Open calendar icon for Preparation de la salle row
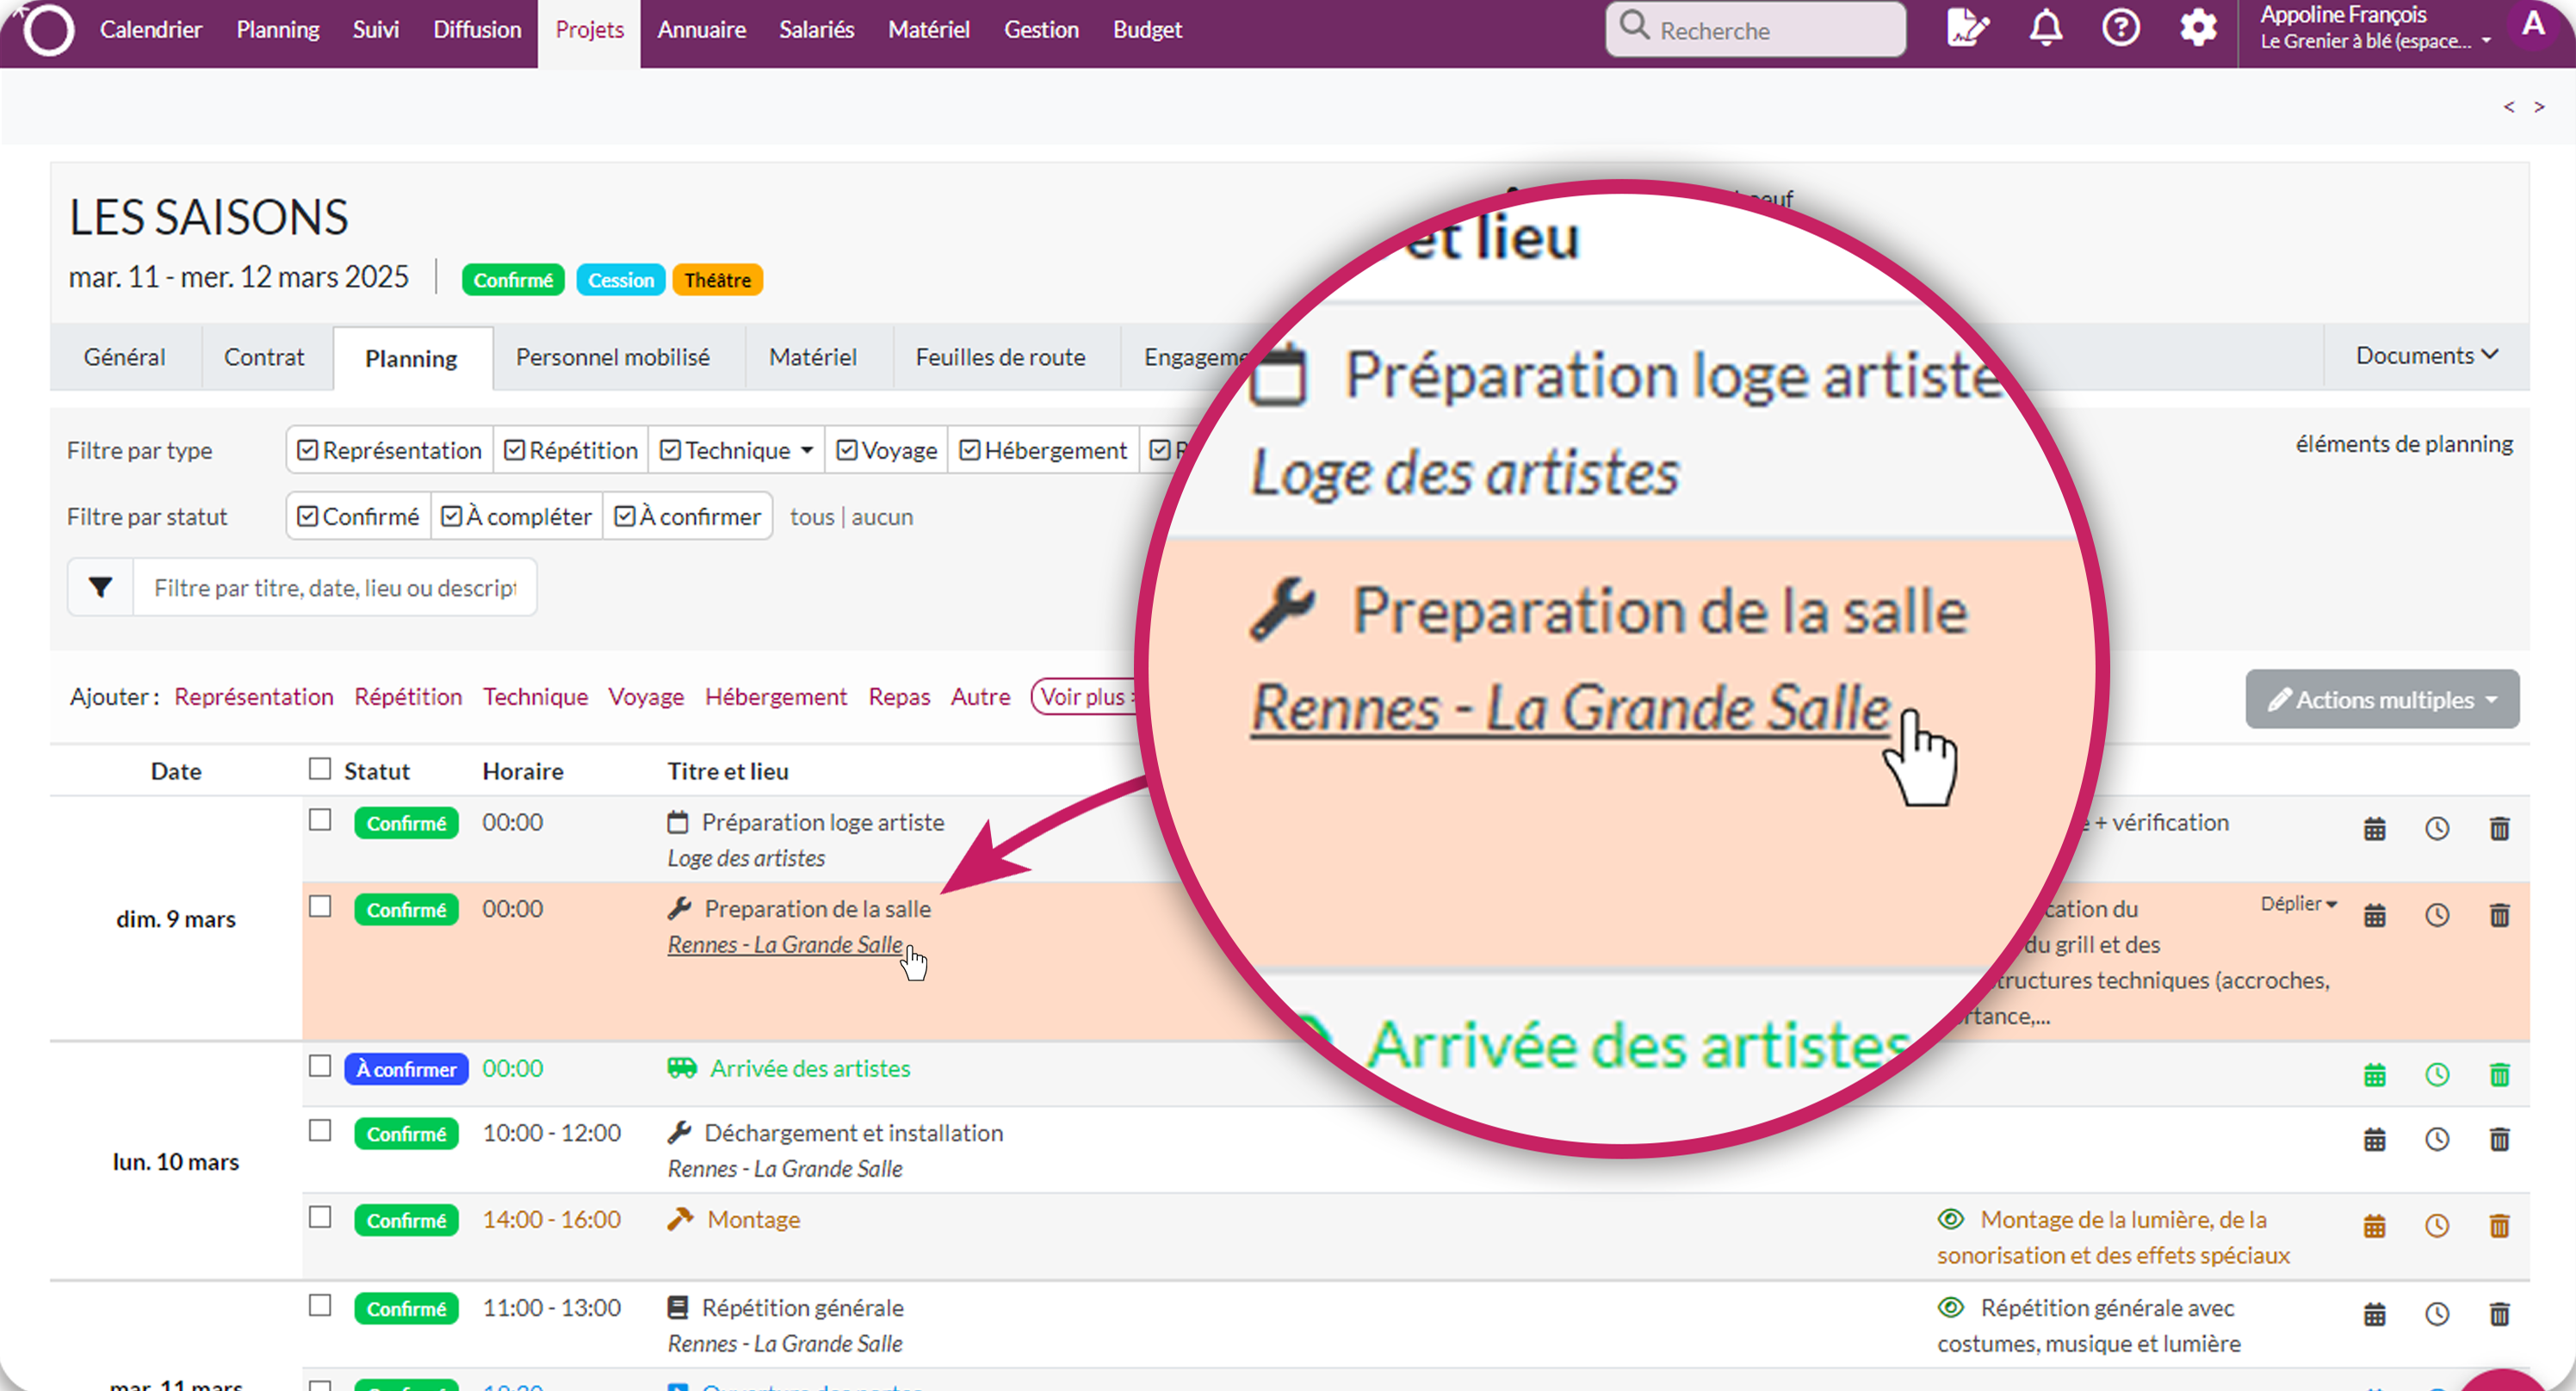This screenshot has height=1391, width=2576. [x=2374, y=915]
